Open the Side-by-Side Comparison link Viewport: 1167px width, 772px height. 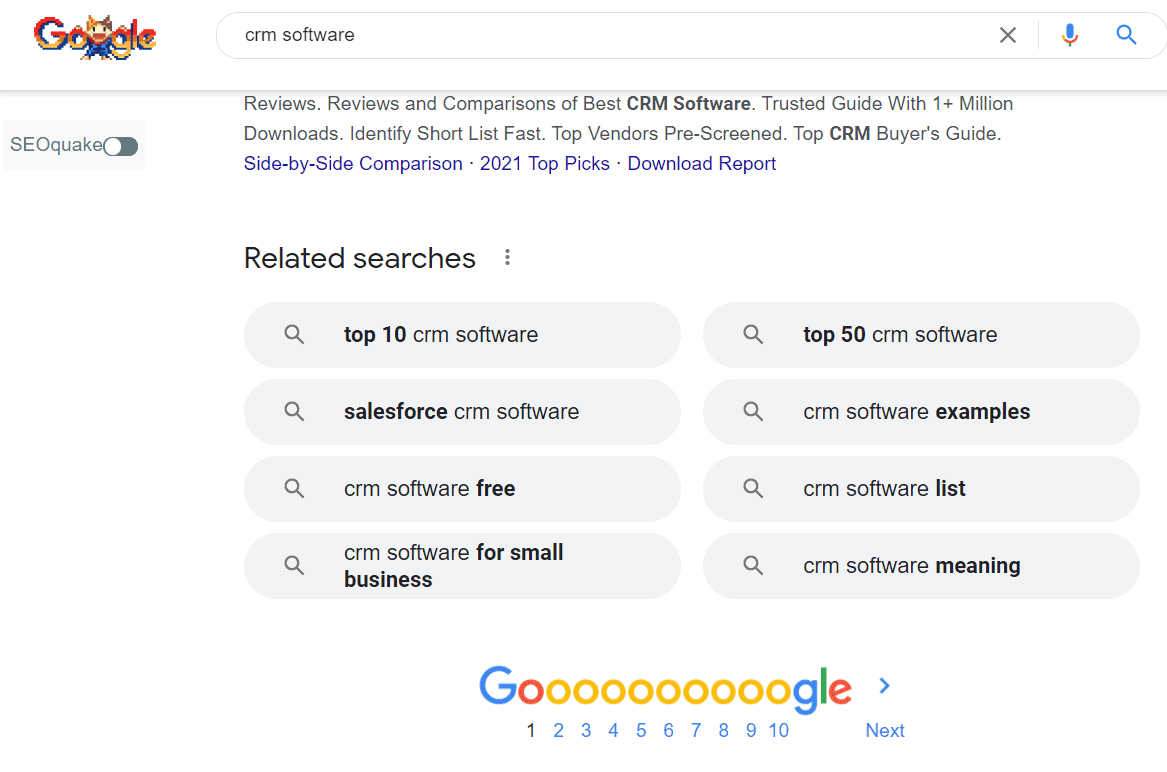[353, 164]
